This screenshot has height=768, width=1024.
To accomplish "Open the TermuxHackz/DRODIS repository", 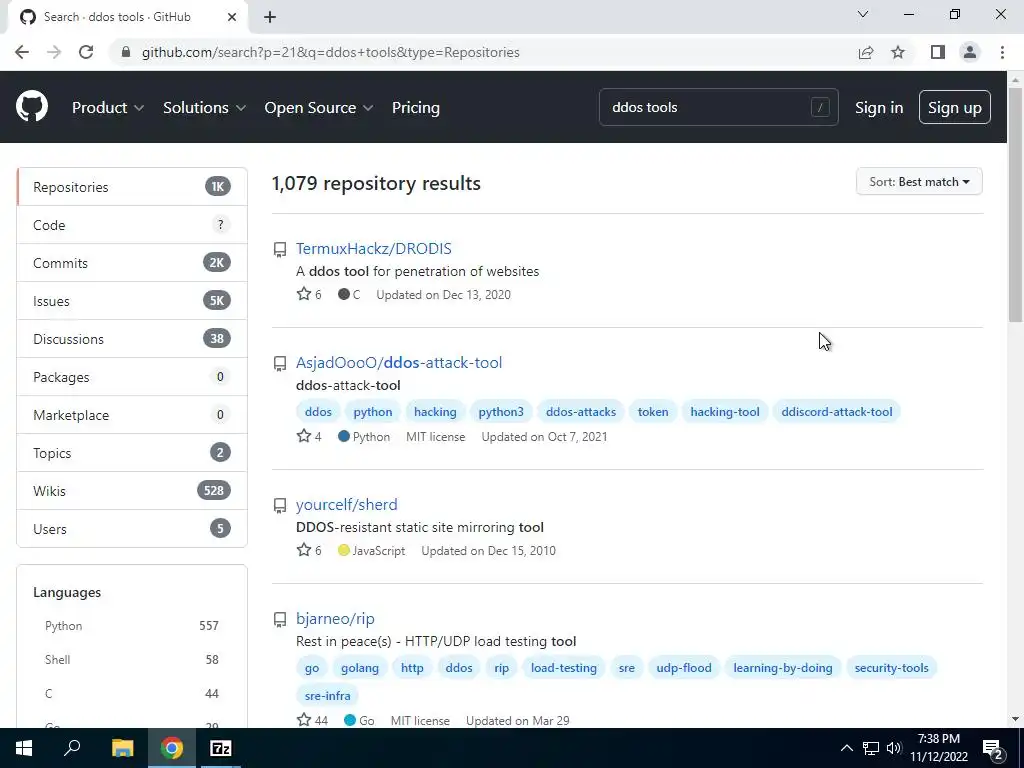I will 374,249.
